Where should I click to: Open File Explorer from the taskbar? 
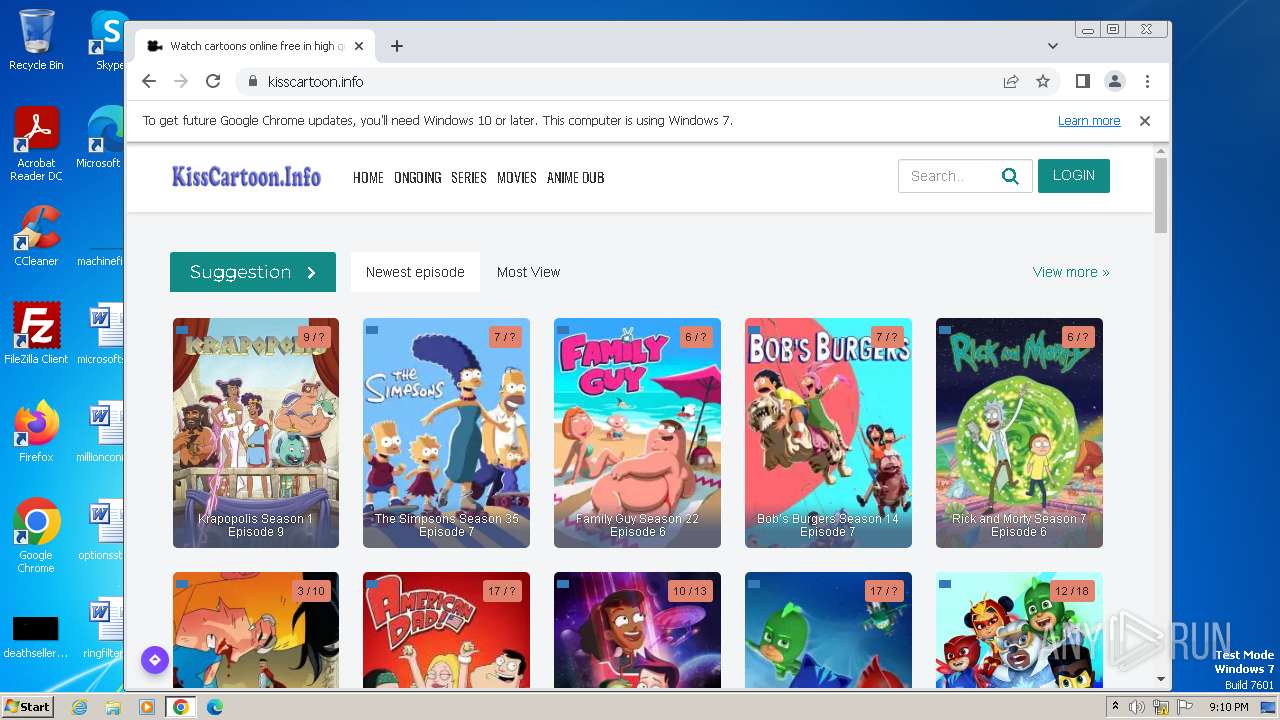113,707
